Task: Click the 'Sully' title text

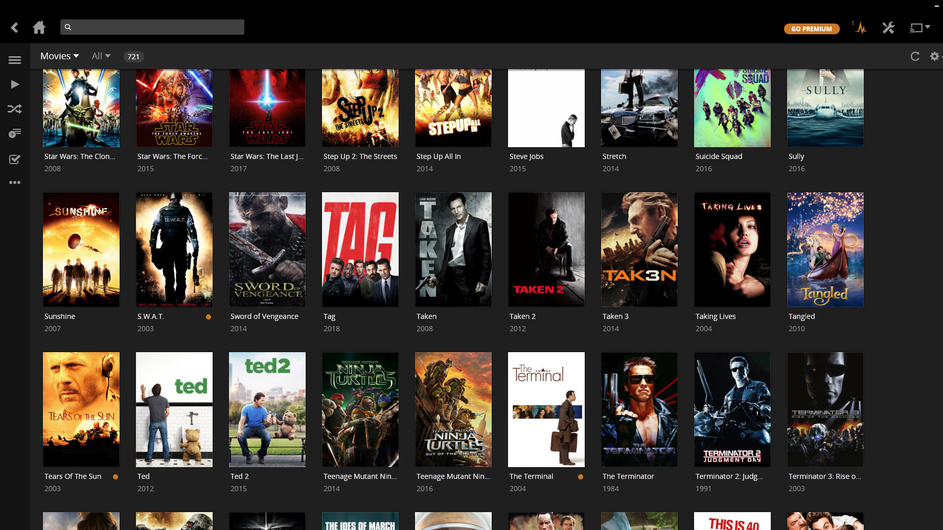Action: pyautogui.click(x=796, y=156)
